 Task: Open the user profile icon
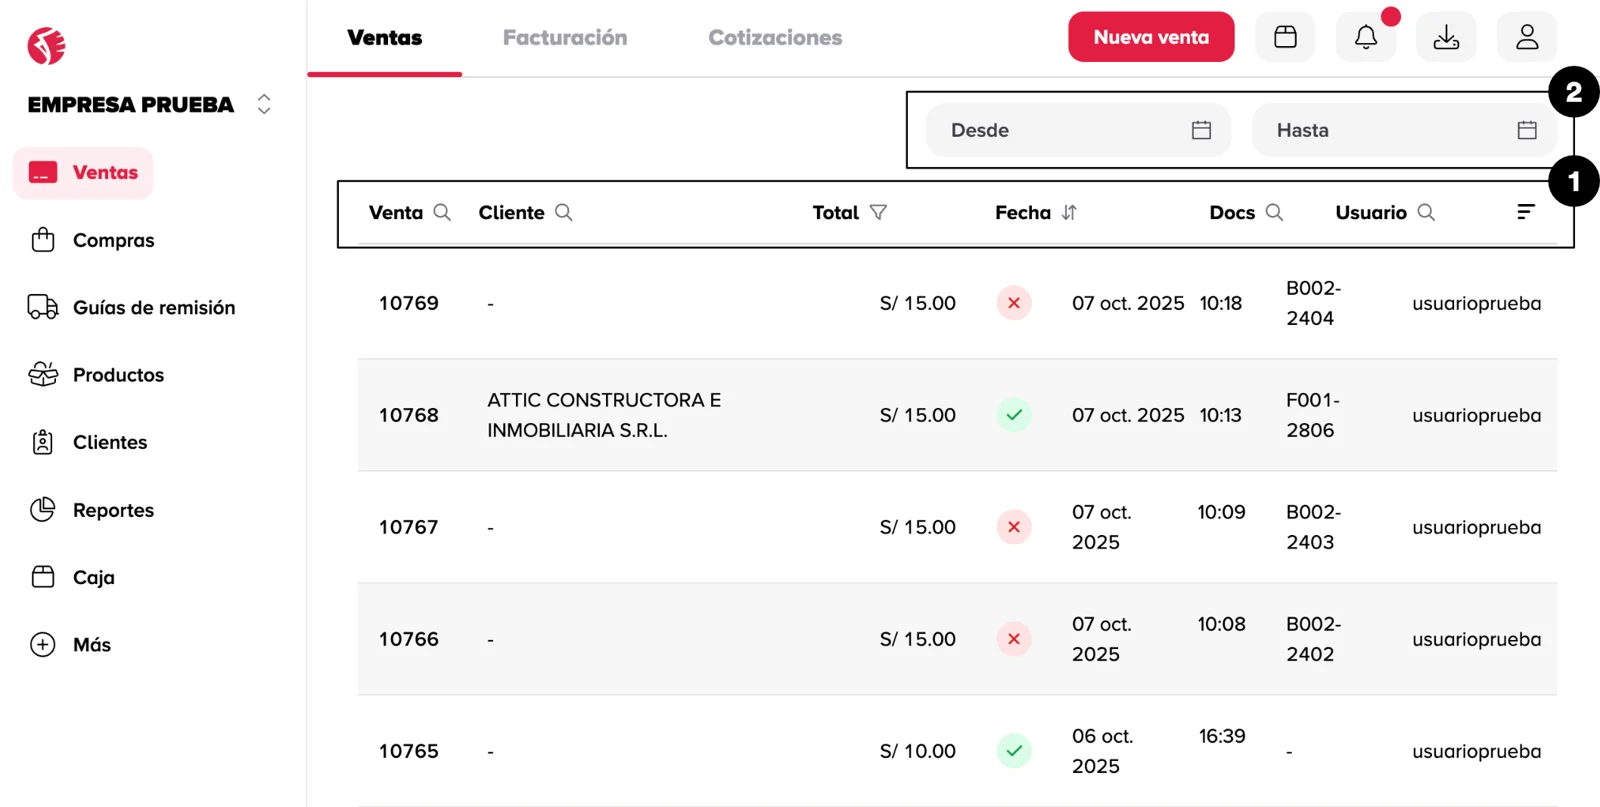coord(1527,38)
